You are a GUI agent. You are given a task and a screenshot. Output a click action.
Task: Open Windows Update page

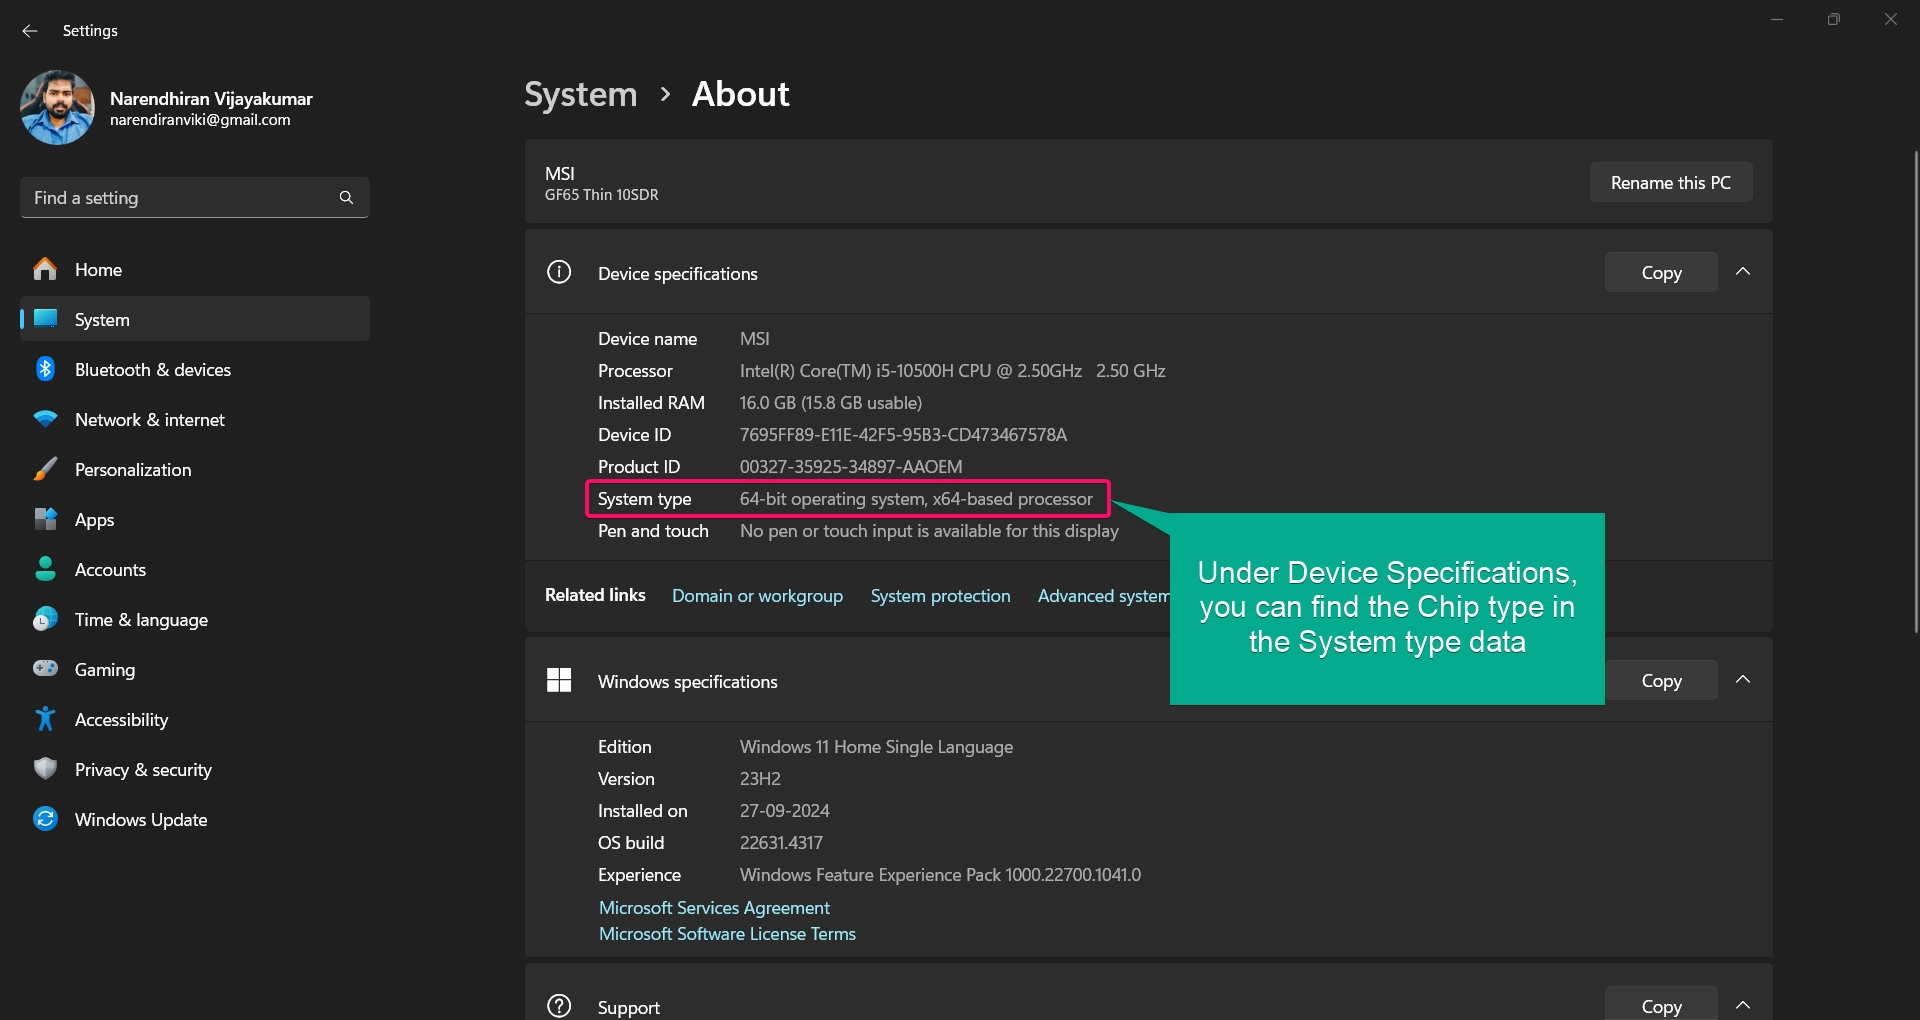click(x=195, y=819)
